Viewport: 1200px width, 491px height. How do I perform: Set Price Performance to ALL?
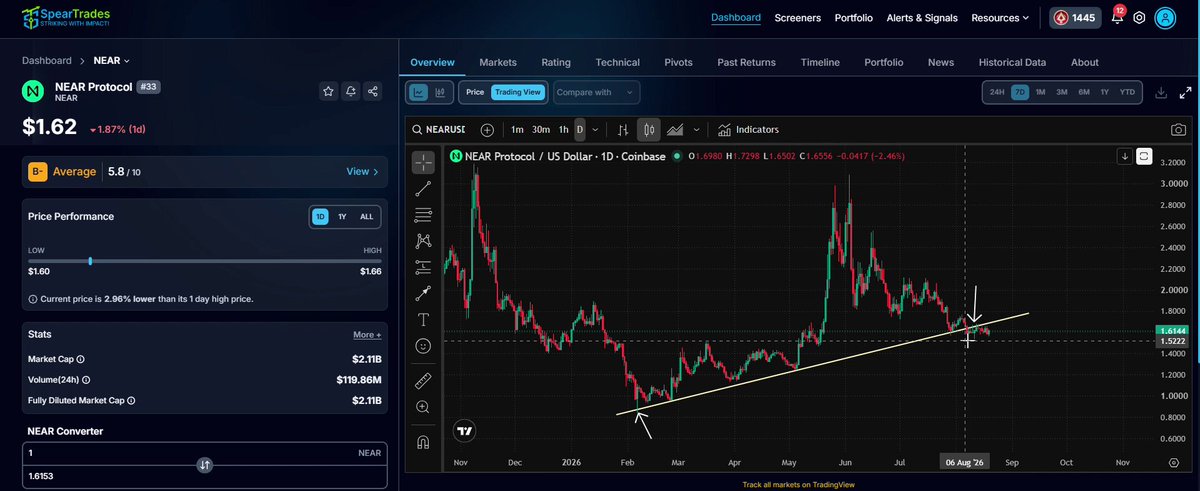pyautogui.click(x=366, y=216)
